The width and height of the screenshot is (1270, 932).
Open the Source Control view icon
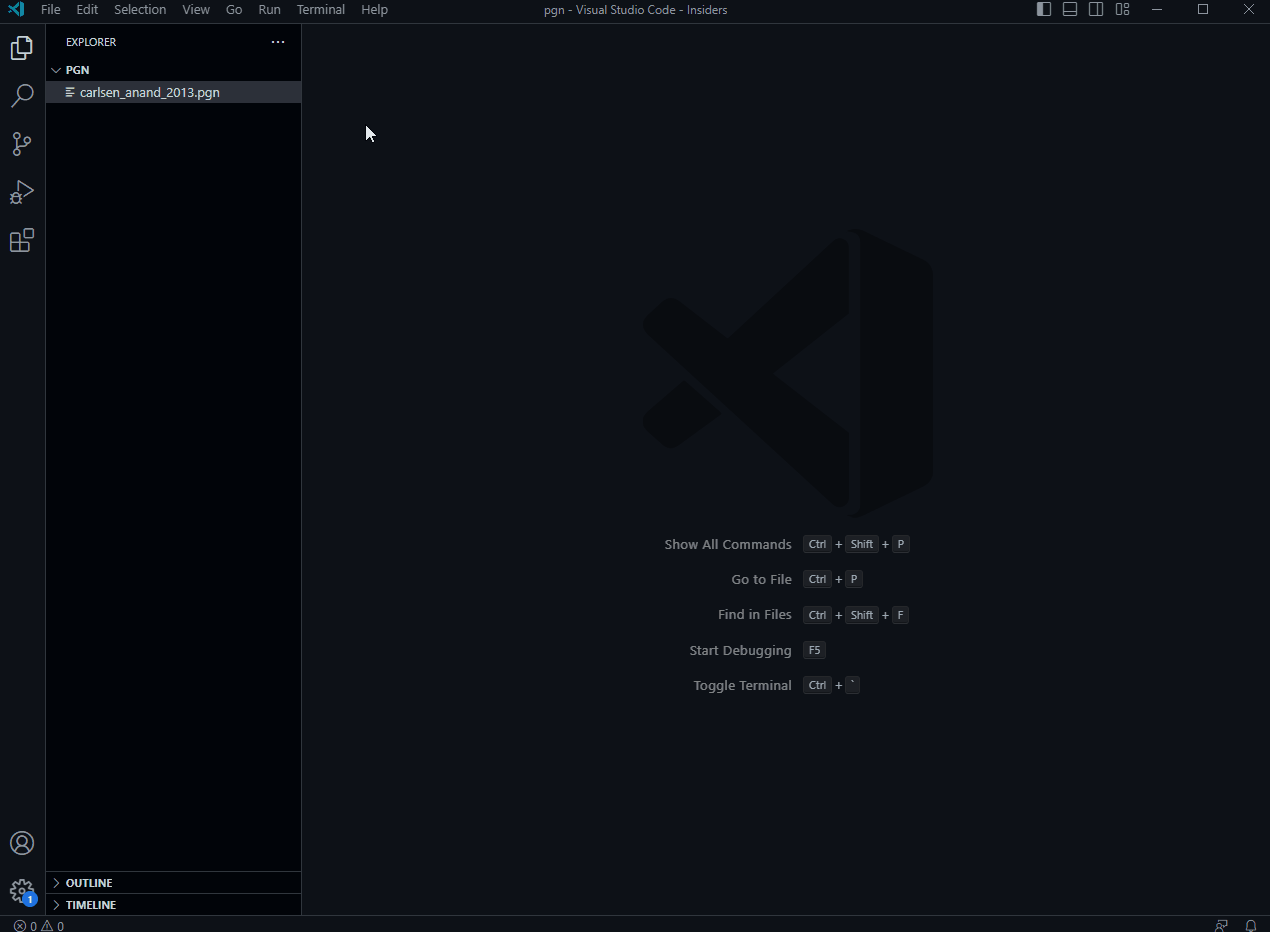tap(22, 144)
